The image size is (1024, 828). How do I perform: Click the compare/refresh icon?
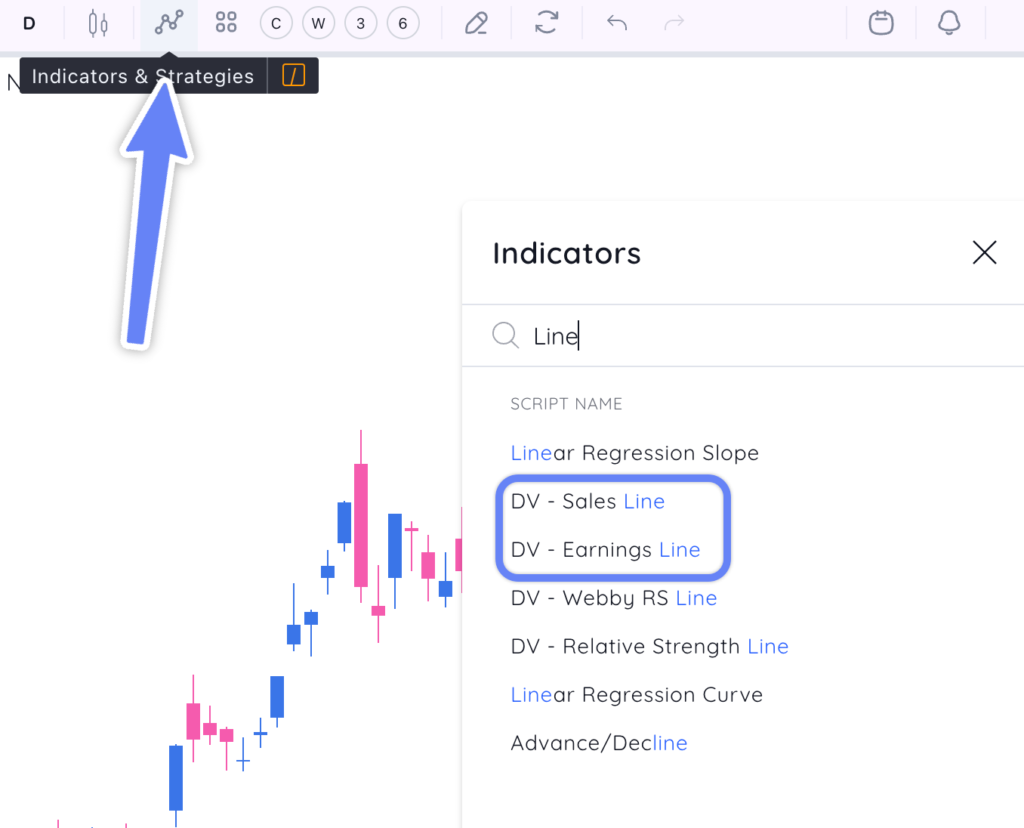tap(546, 22)
